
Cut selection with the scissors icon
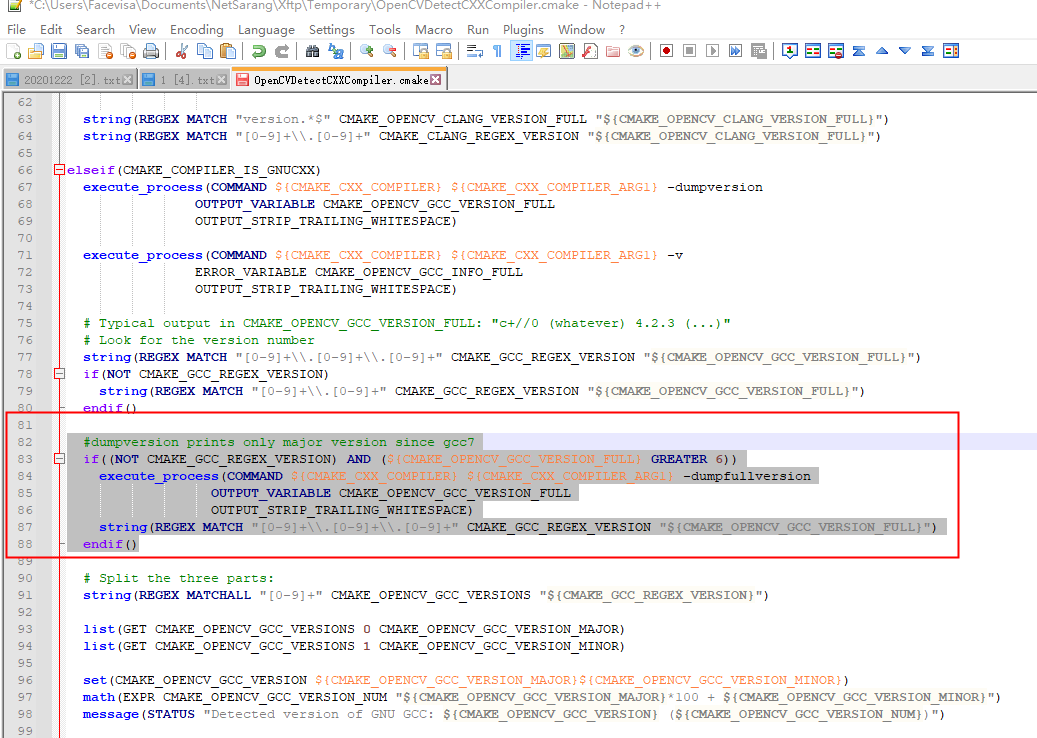tap(182, 51)
